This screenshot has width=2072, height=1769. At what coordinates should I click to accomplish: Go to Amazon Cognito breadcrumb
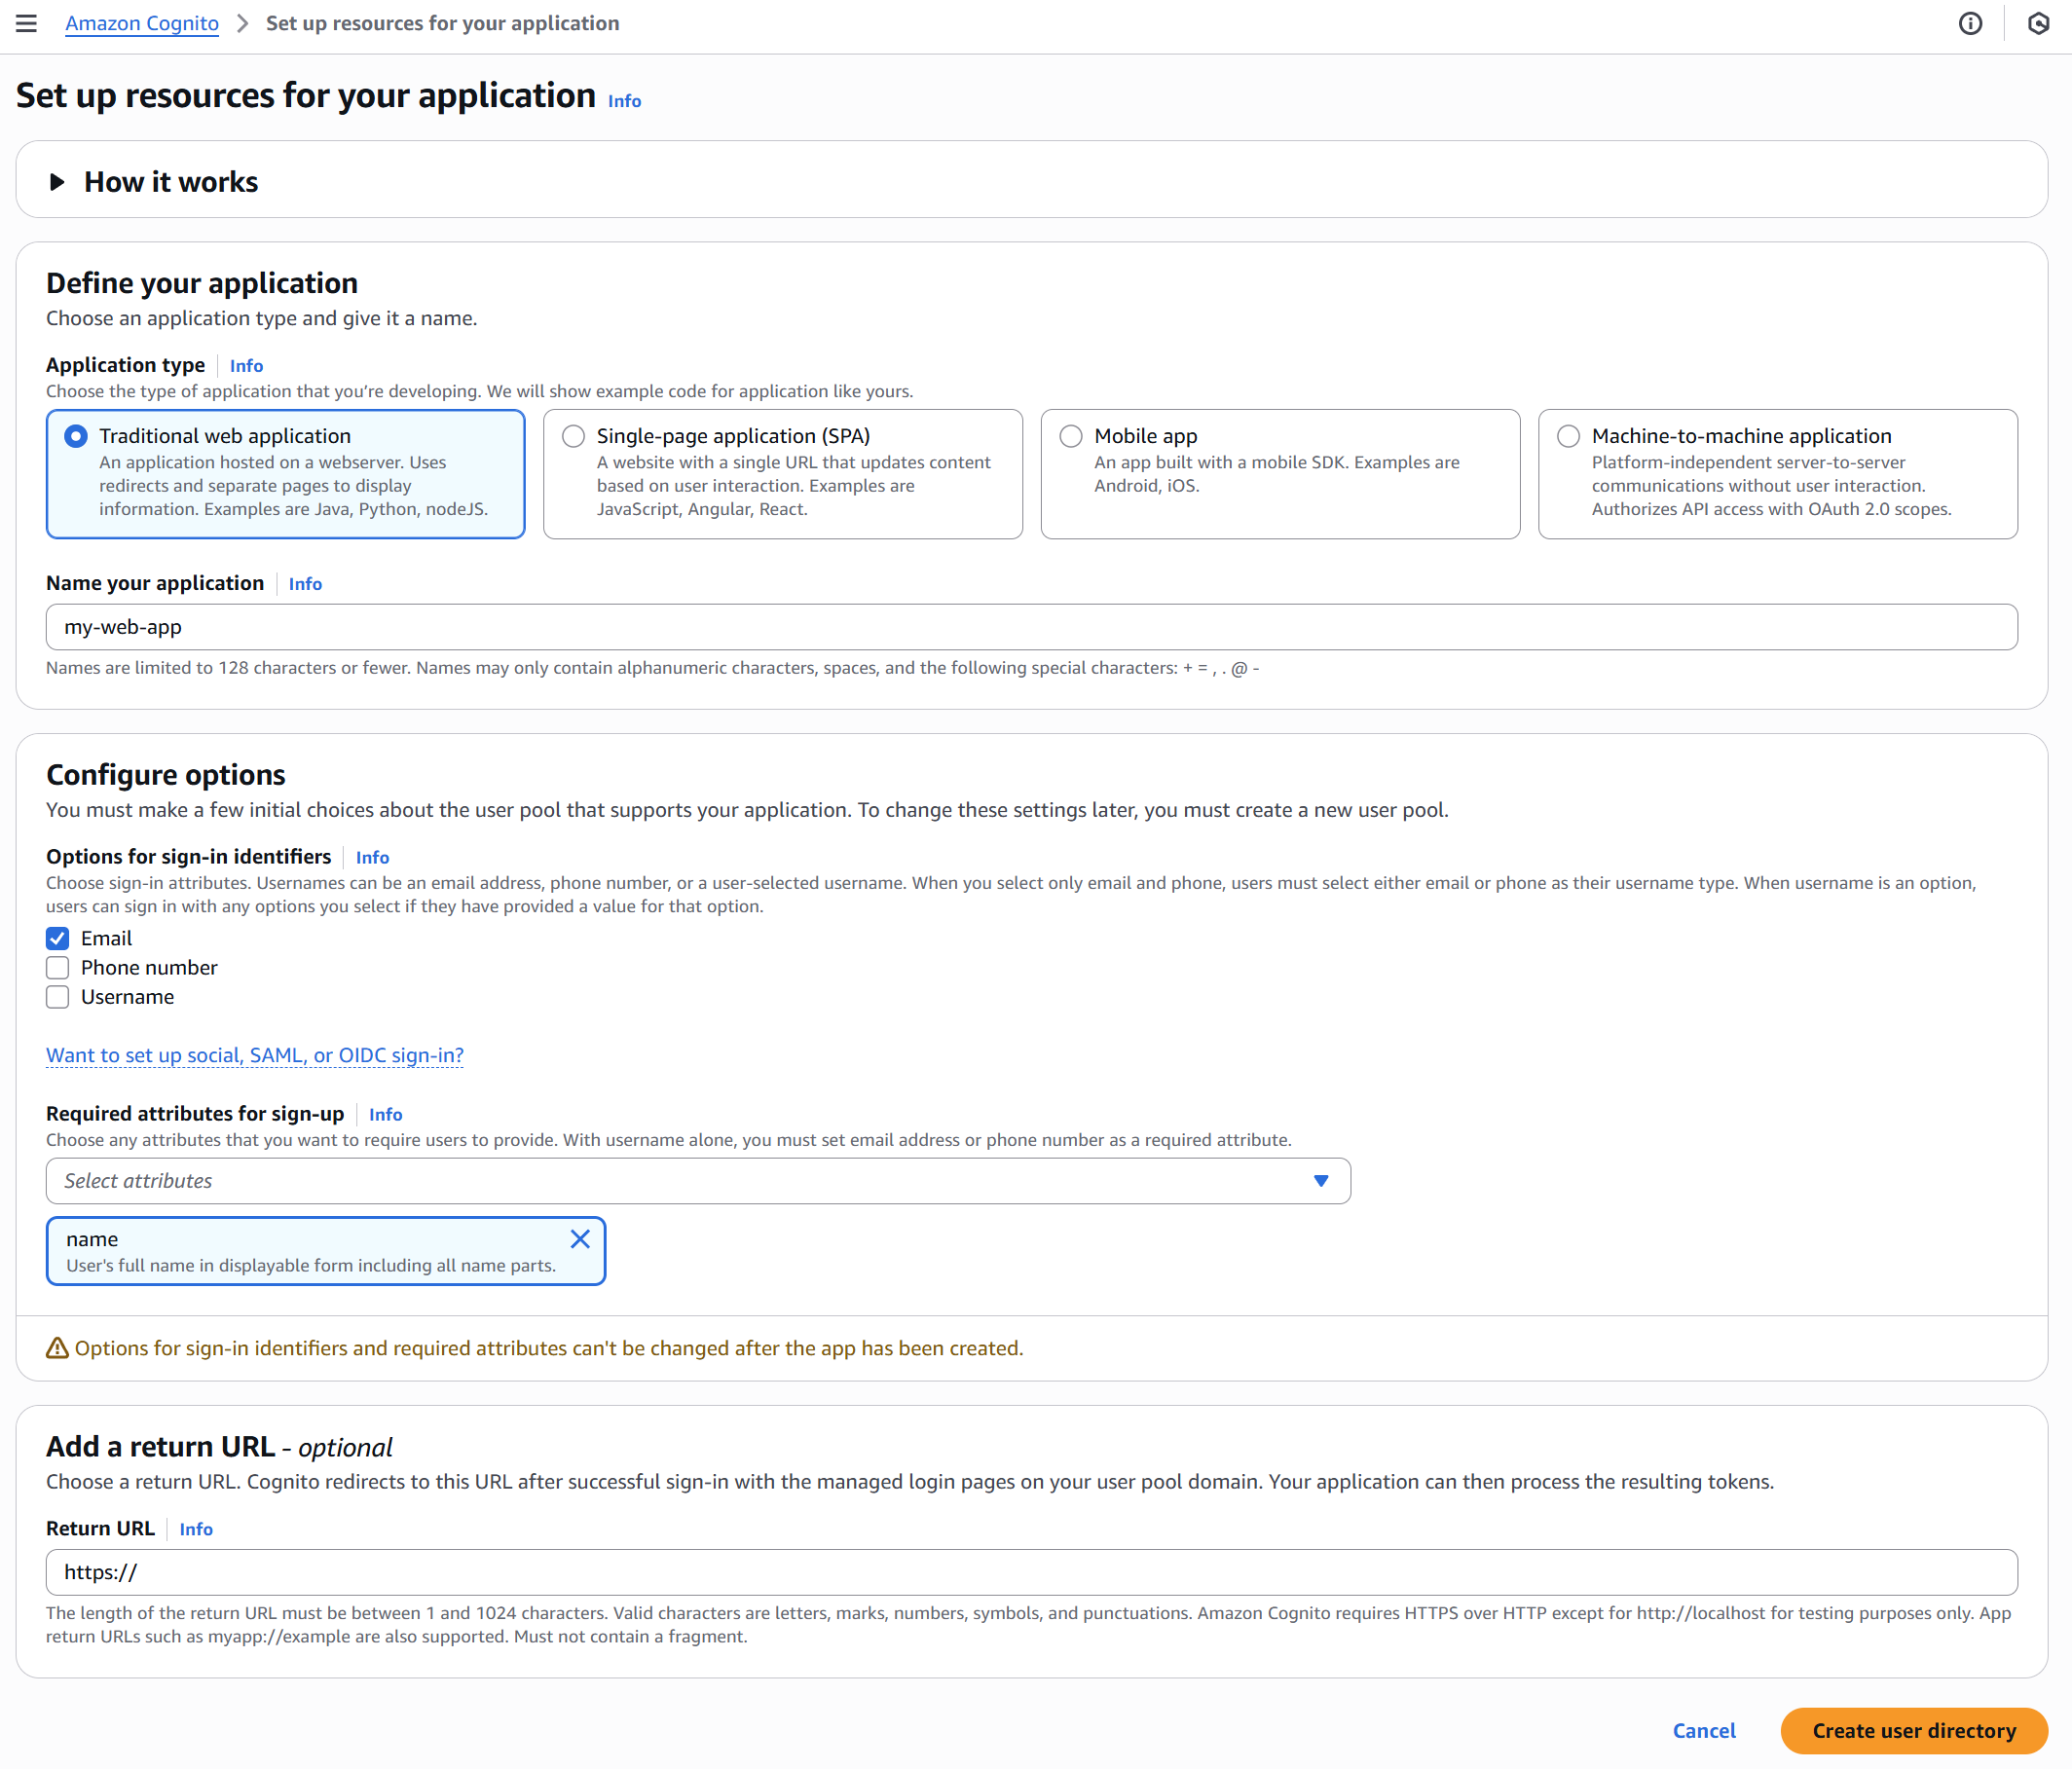141,23
